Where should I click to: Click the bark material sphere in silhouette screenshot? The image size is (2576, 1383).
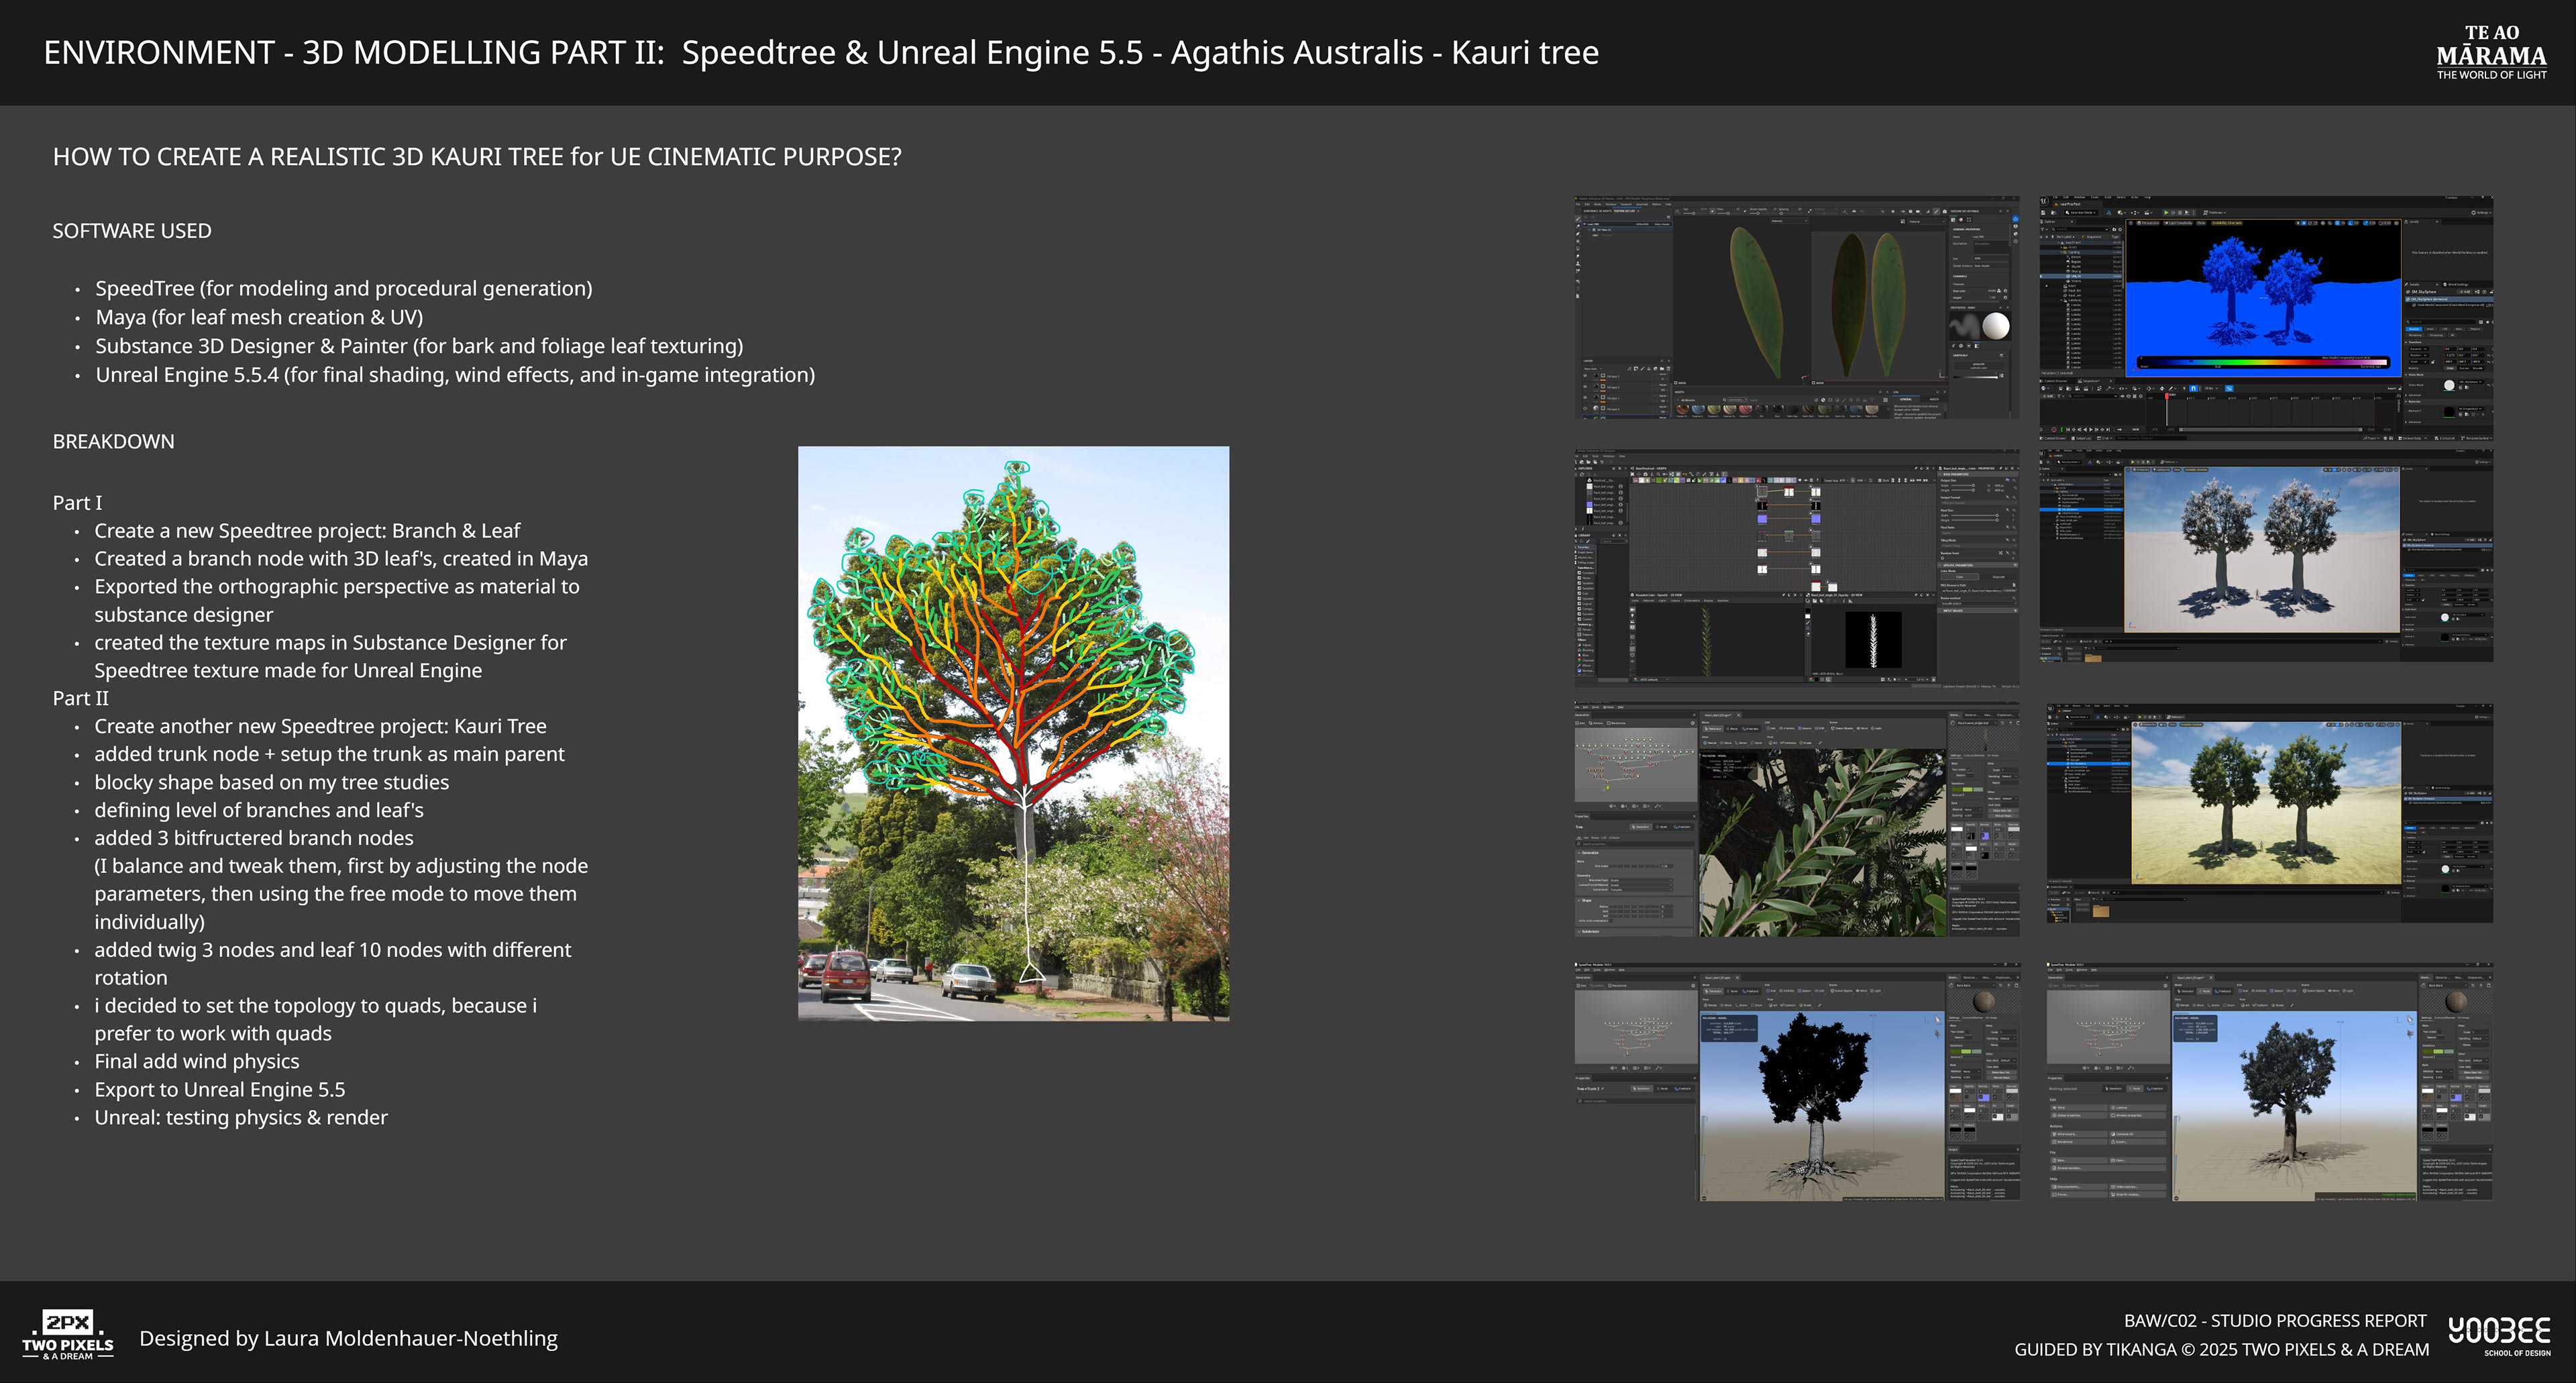1984,1002
